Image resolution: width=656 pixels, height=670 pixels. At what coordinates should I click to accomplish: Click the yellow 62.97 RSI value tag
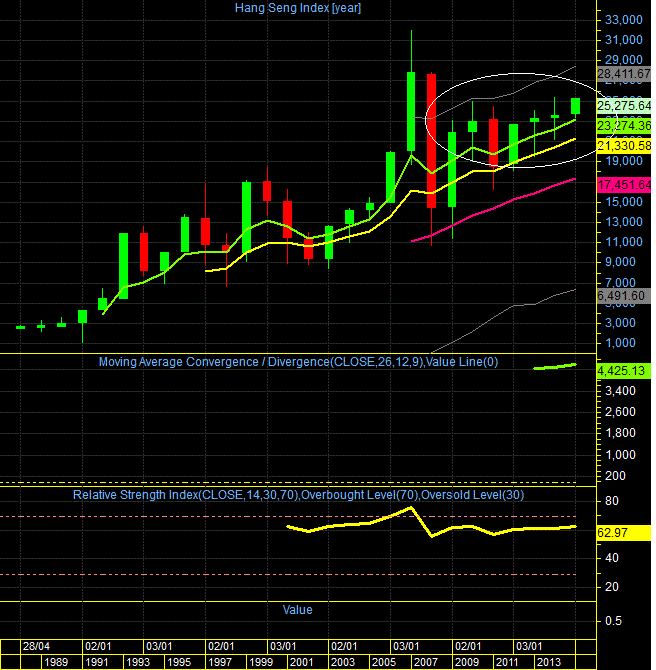coord(624,533)
